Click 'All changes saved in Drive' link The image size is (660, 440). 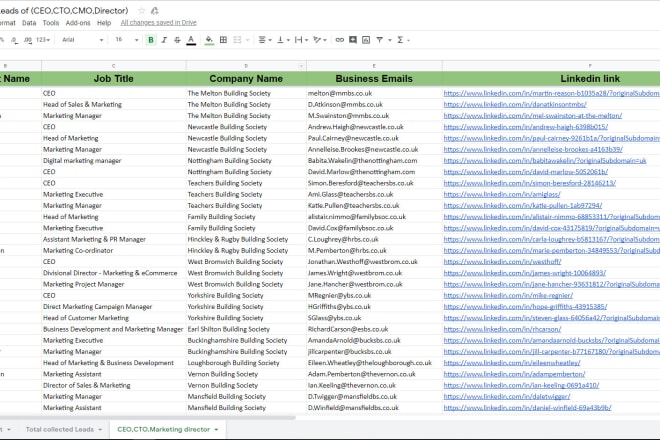(159, 23)
